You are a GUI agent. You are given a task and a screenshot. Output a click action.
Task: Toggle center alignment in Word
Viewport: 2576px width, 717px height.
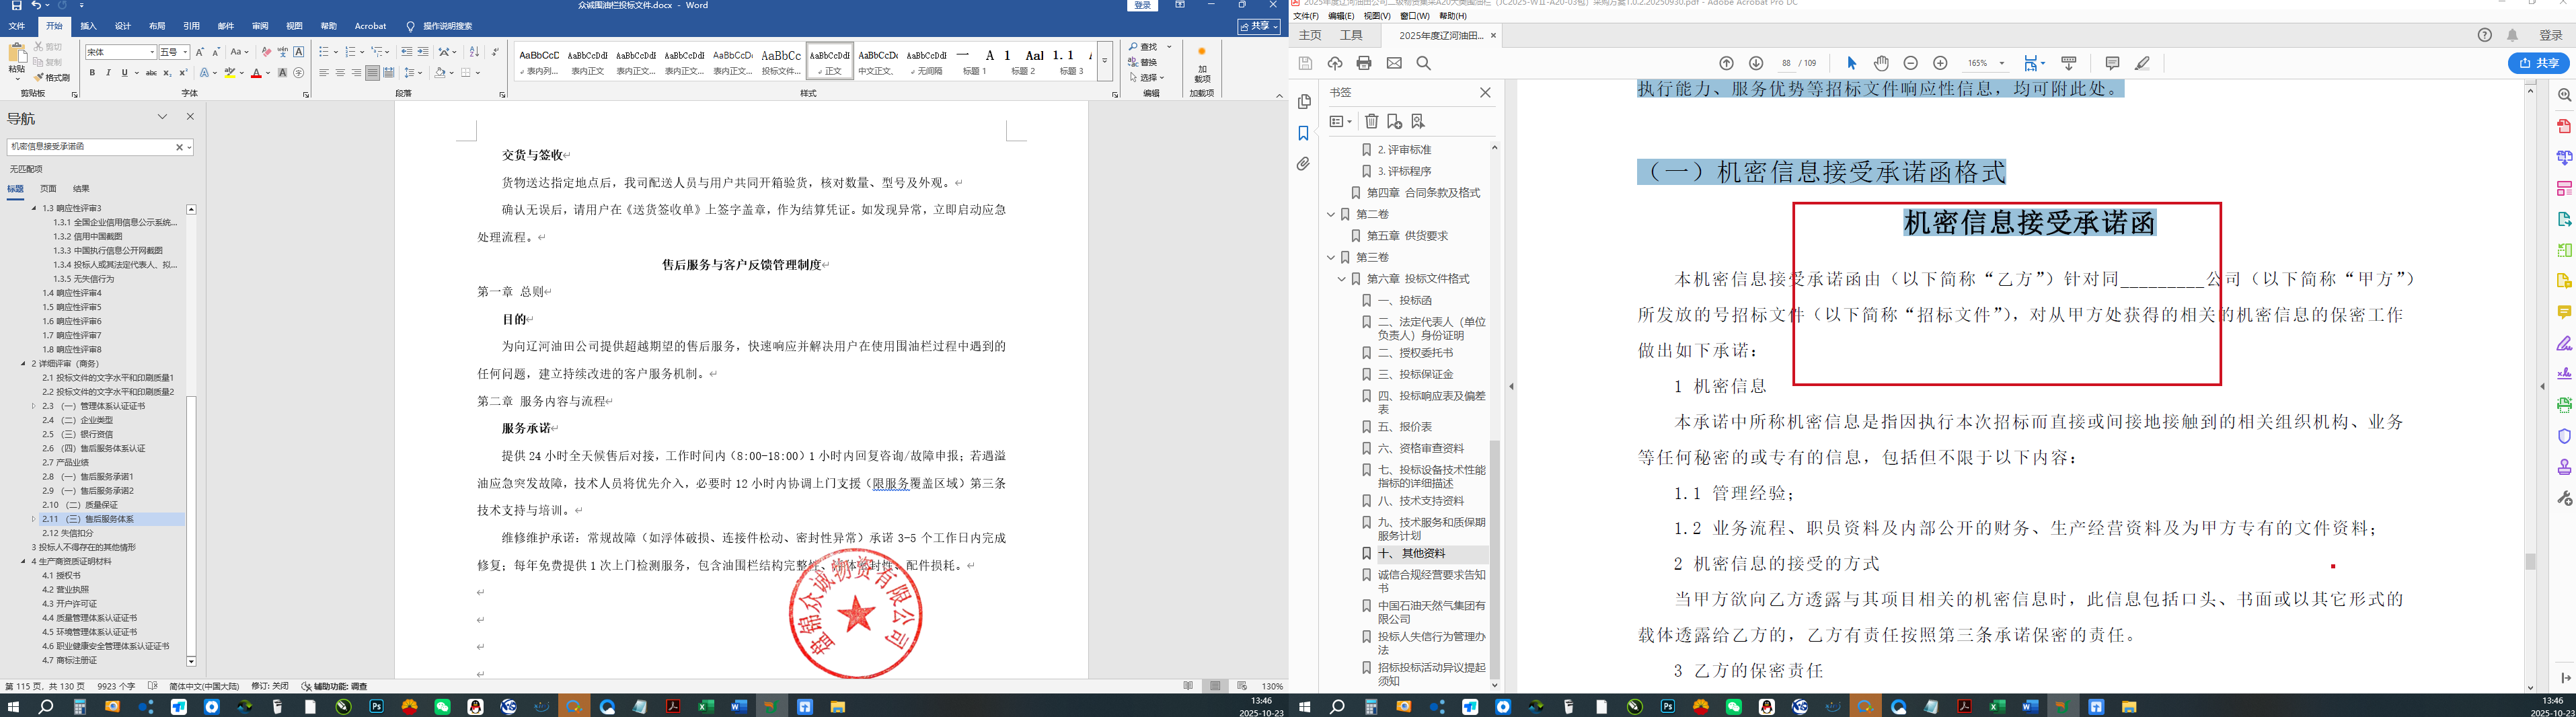340,73
